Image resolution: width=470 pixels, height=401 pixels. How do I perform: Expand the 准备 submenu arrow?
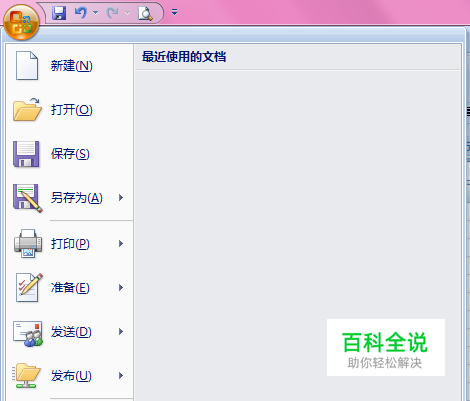121,288
